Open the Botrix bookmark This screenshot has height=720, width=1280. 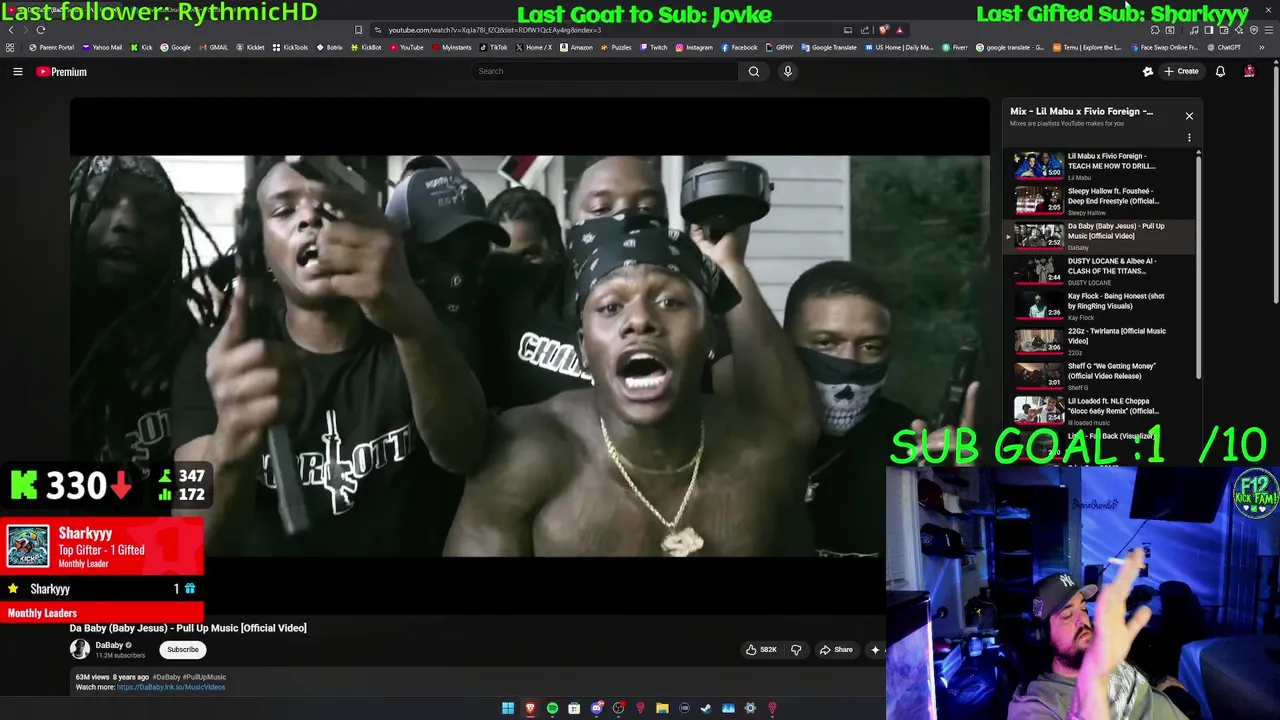(330, 48)
